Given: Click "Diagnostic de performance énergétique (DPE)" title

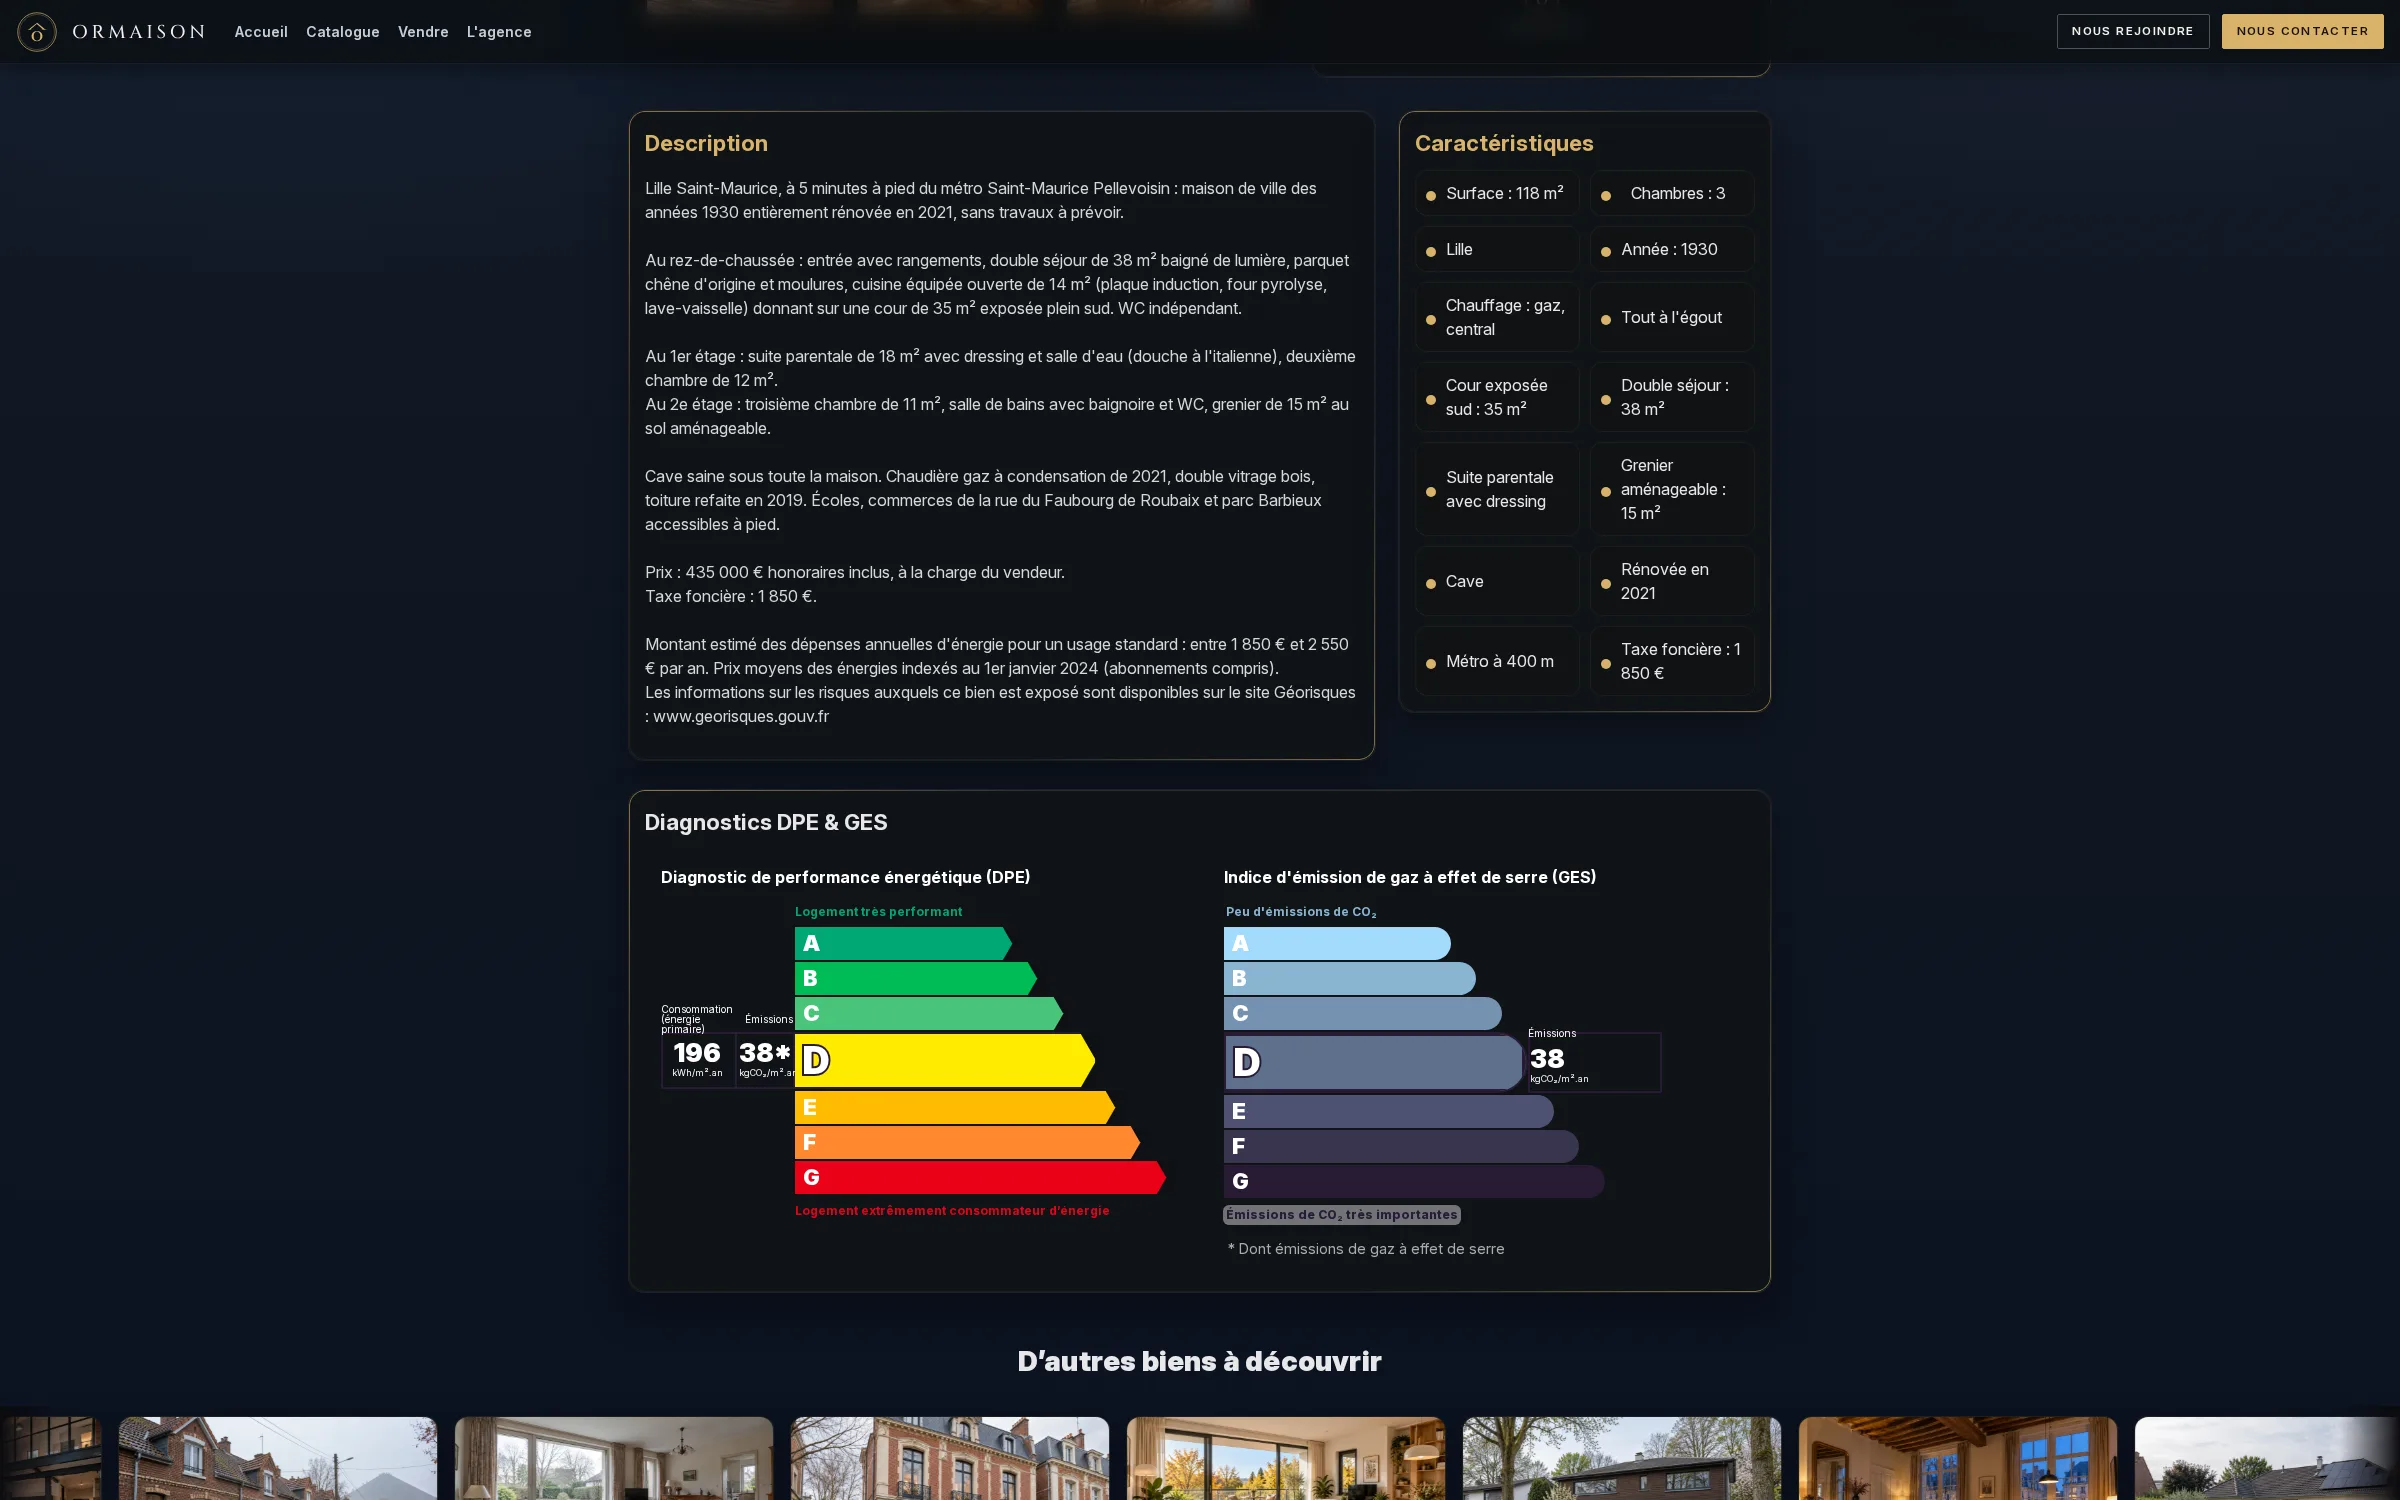Looking at the screenshot, I should click(x=845, y=877).
